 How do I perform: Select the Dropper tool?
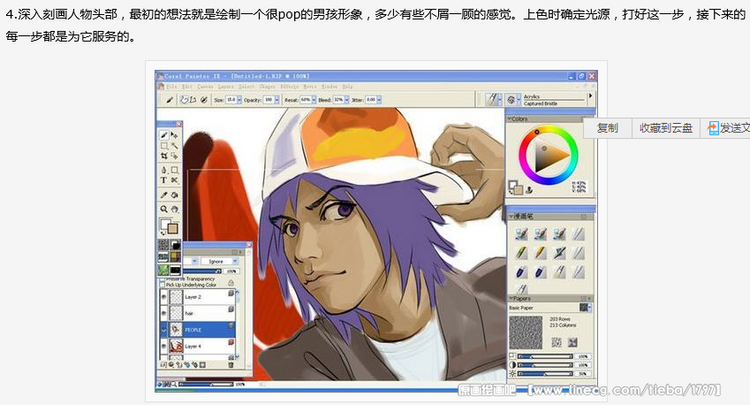164,195
